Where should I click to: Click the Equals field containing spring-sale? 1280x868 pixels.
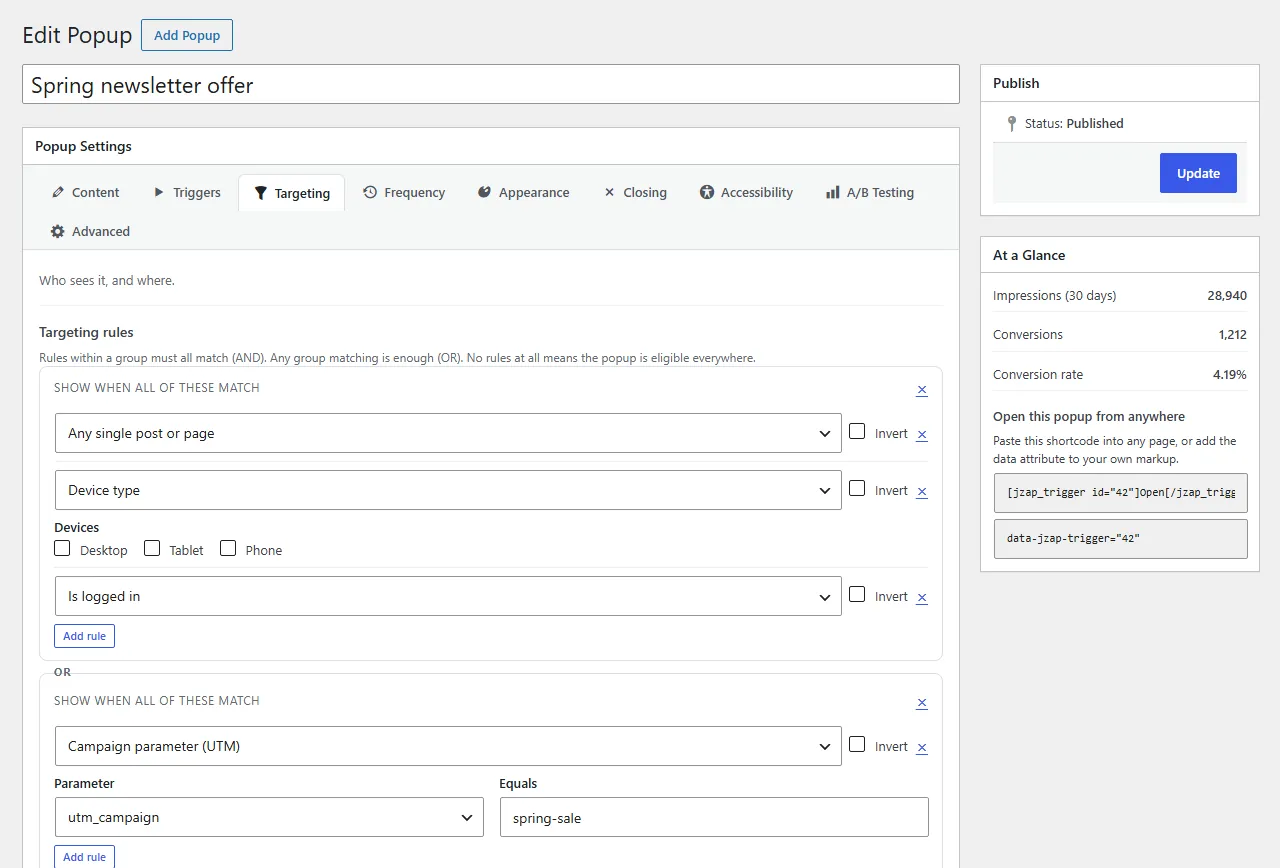click(x=714, y=817)
